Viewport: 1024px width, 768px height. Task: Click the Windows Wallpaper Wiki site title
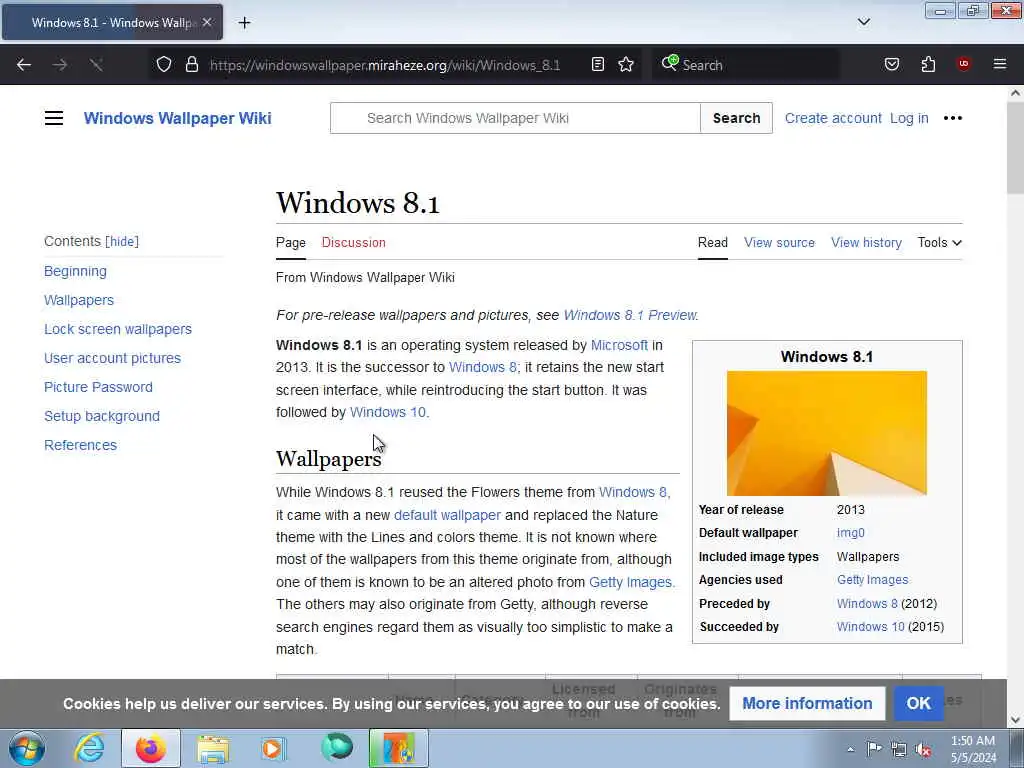[x=177, y=118]
